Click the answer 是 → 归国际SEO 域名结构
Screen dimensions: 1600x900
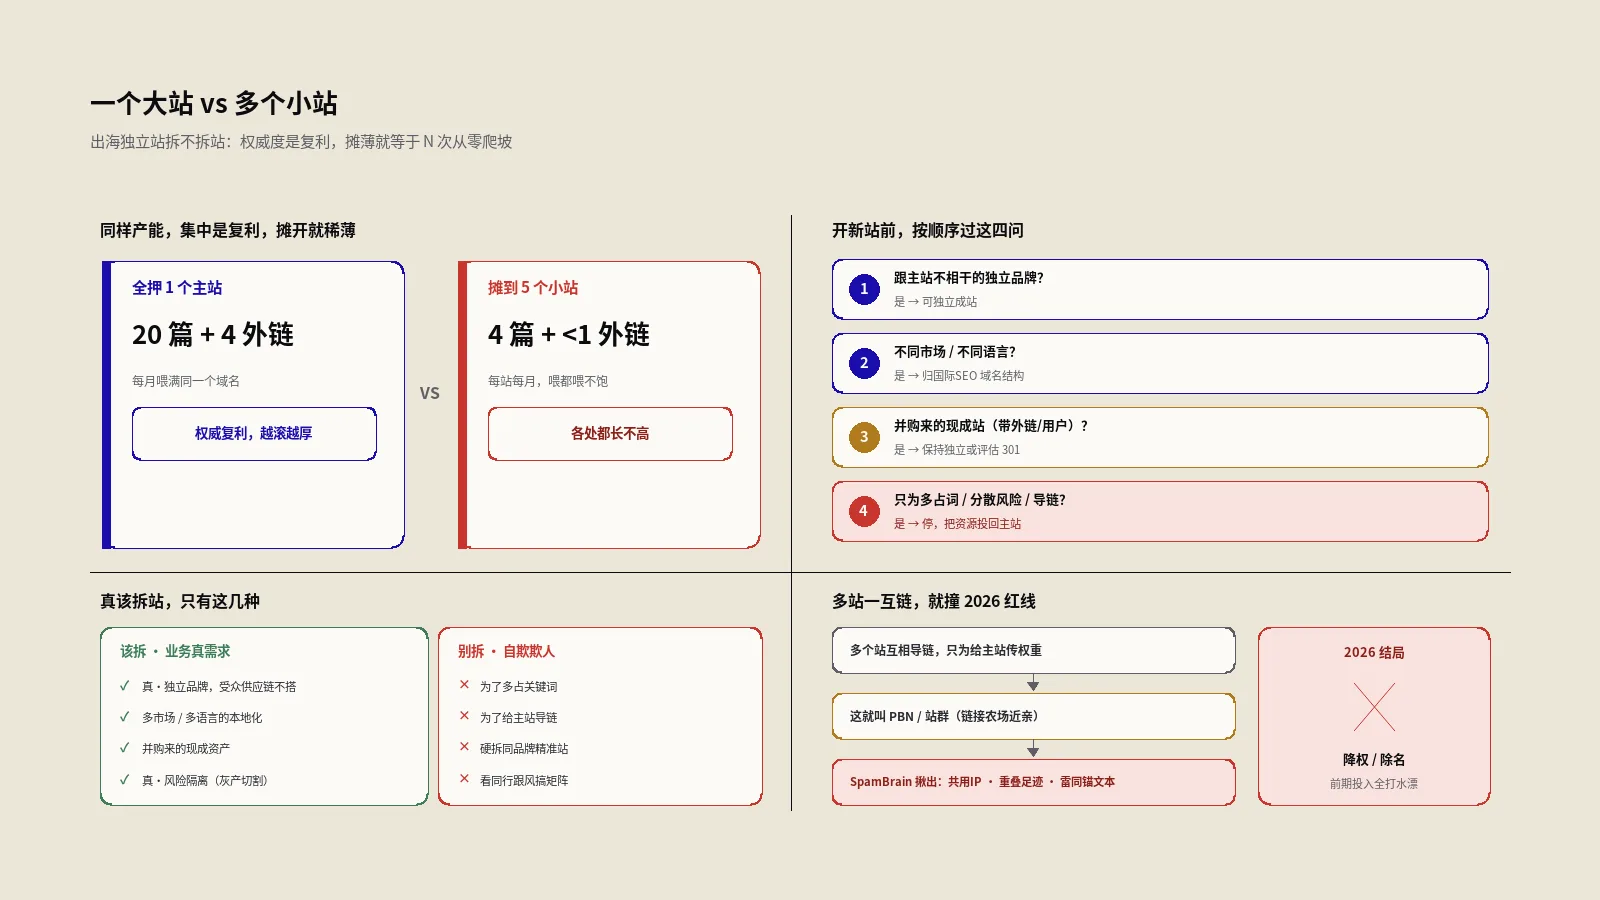coord(959,376)
